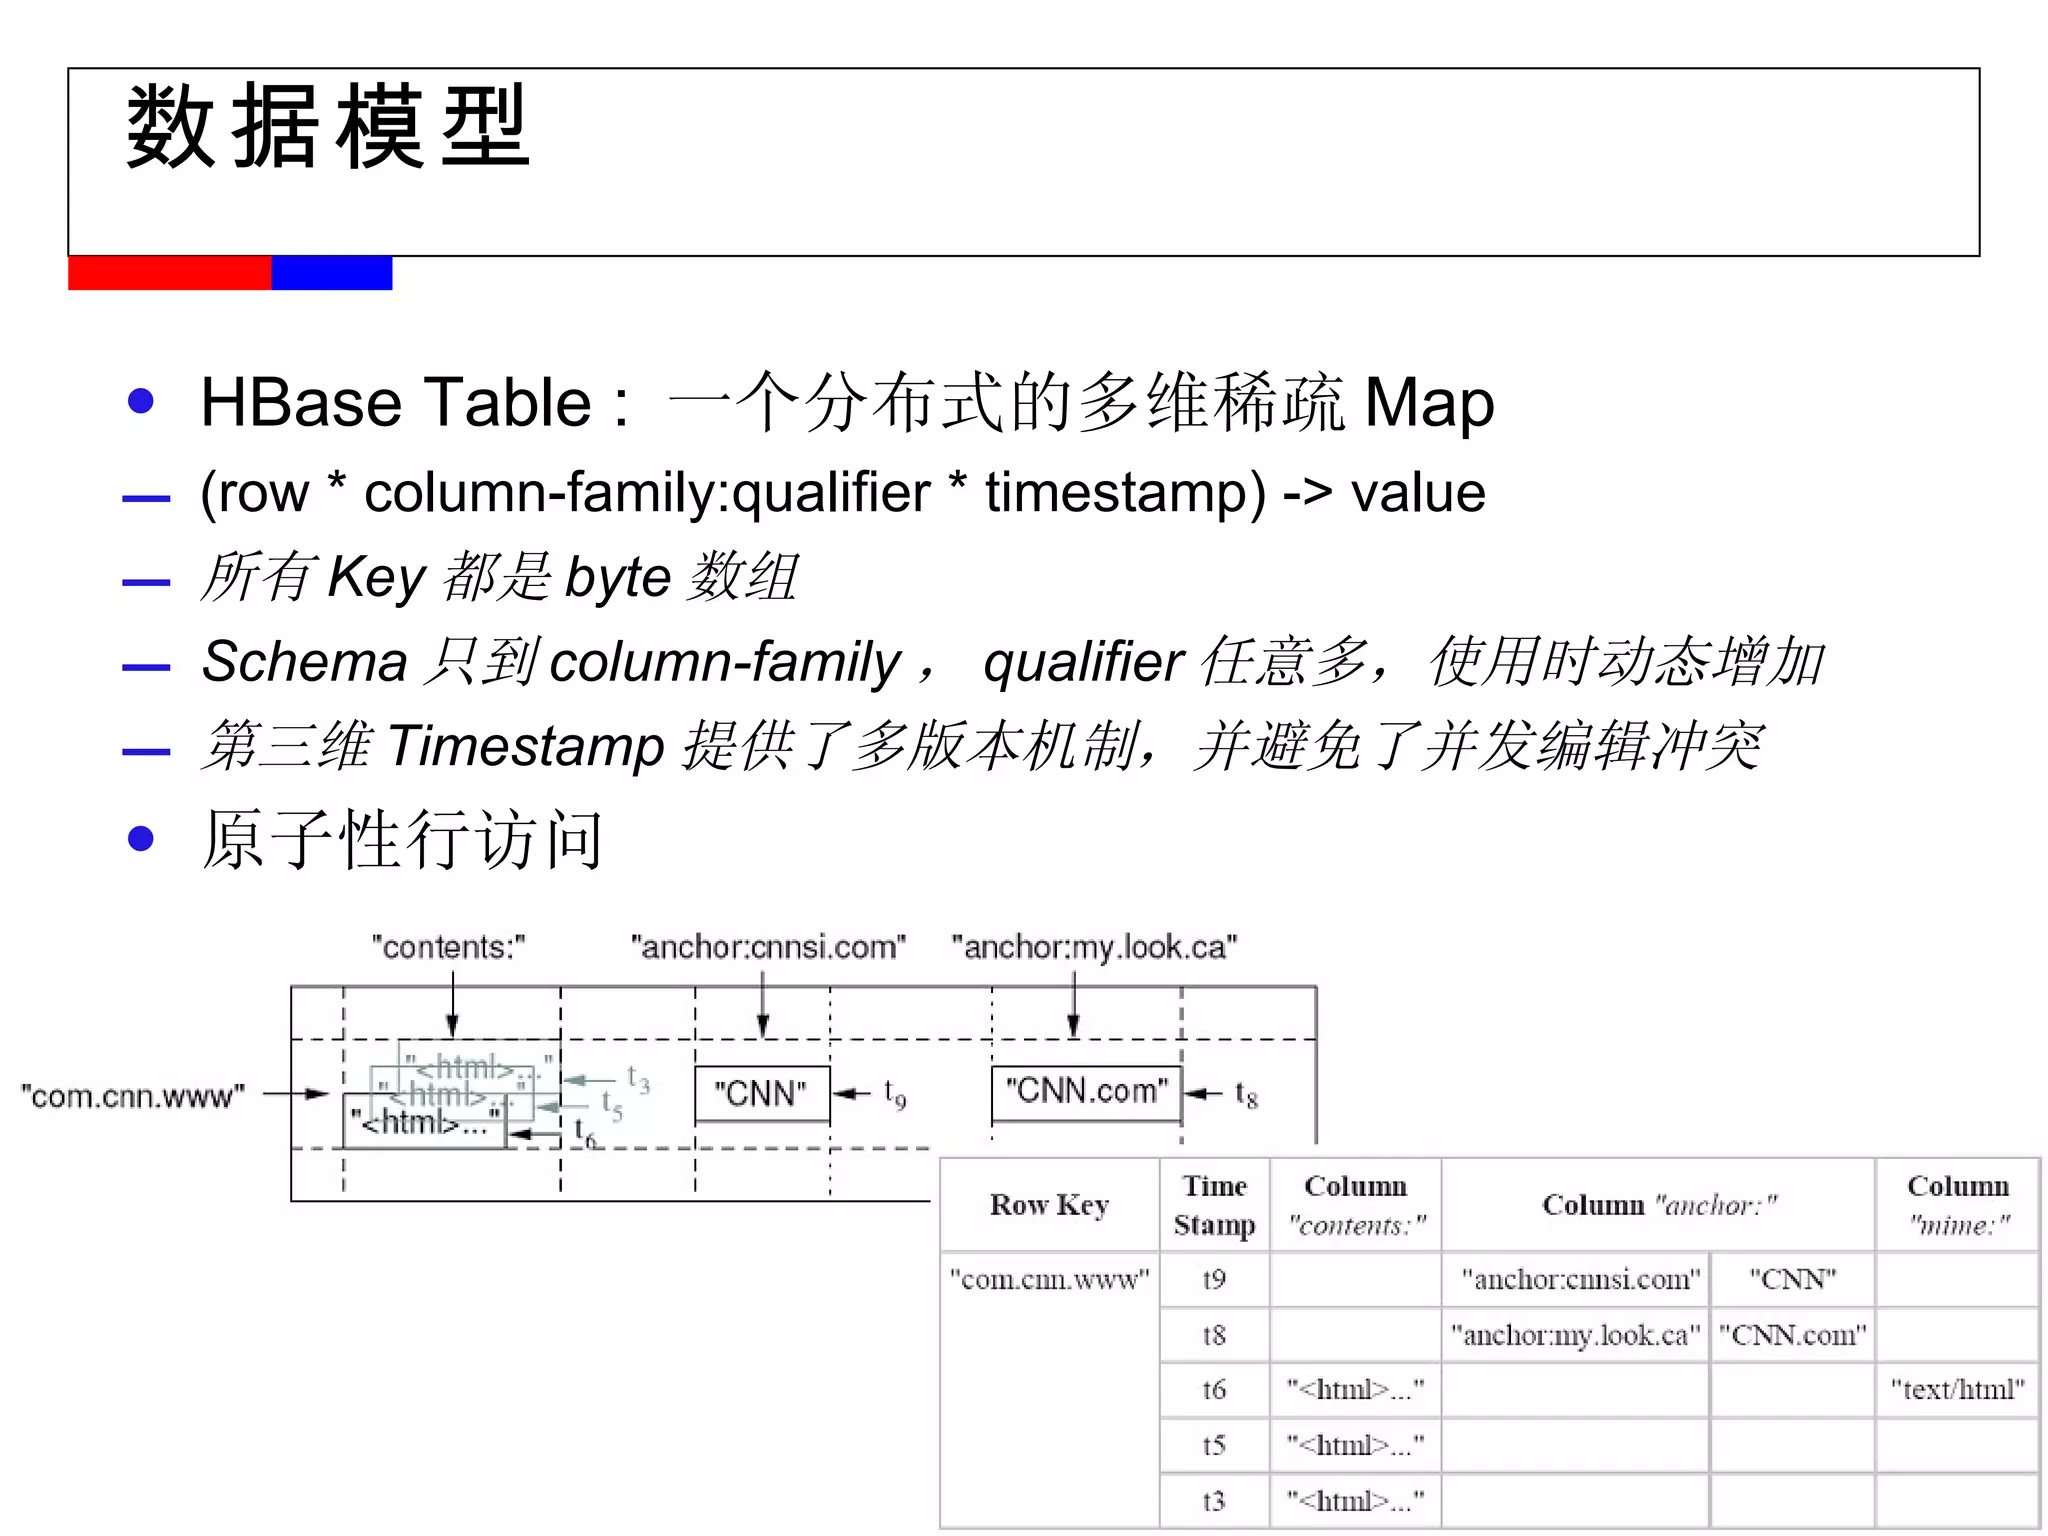The width and height of the screenshot is (2048, 1536).
Task: Click the "contents:" label in diagram
Action: [x=448, y=946]
